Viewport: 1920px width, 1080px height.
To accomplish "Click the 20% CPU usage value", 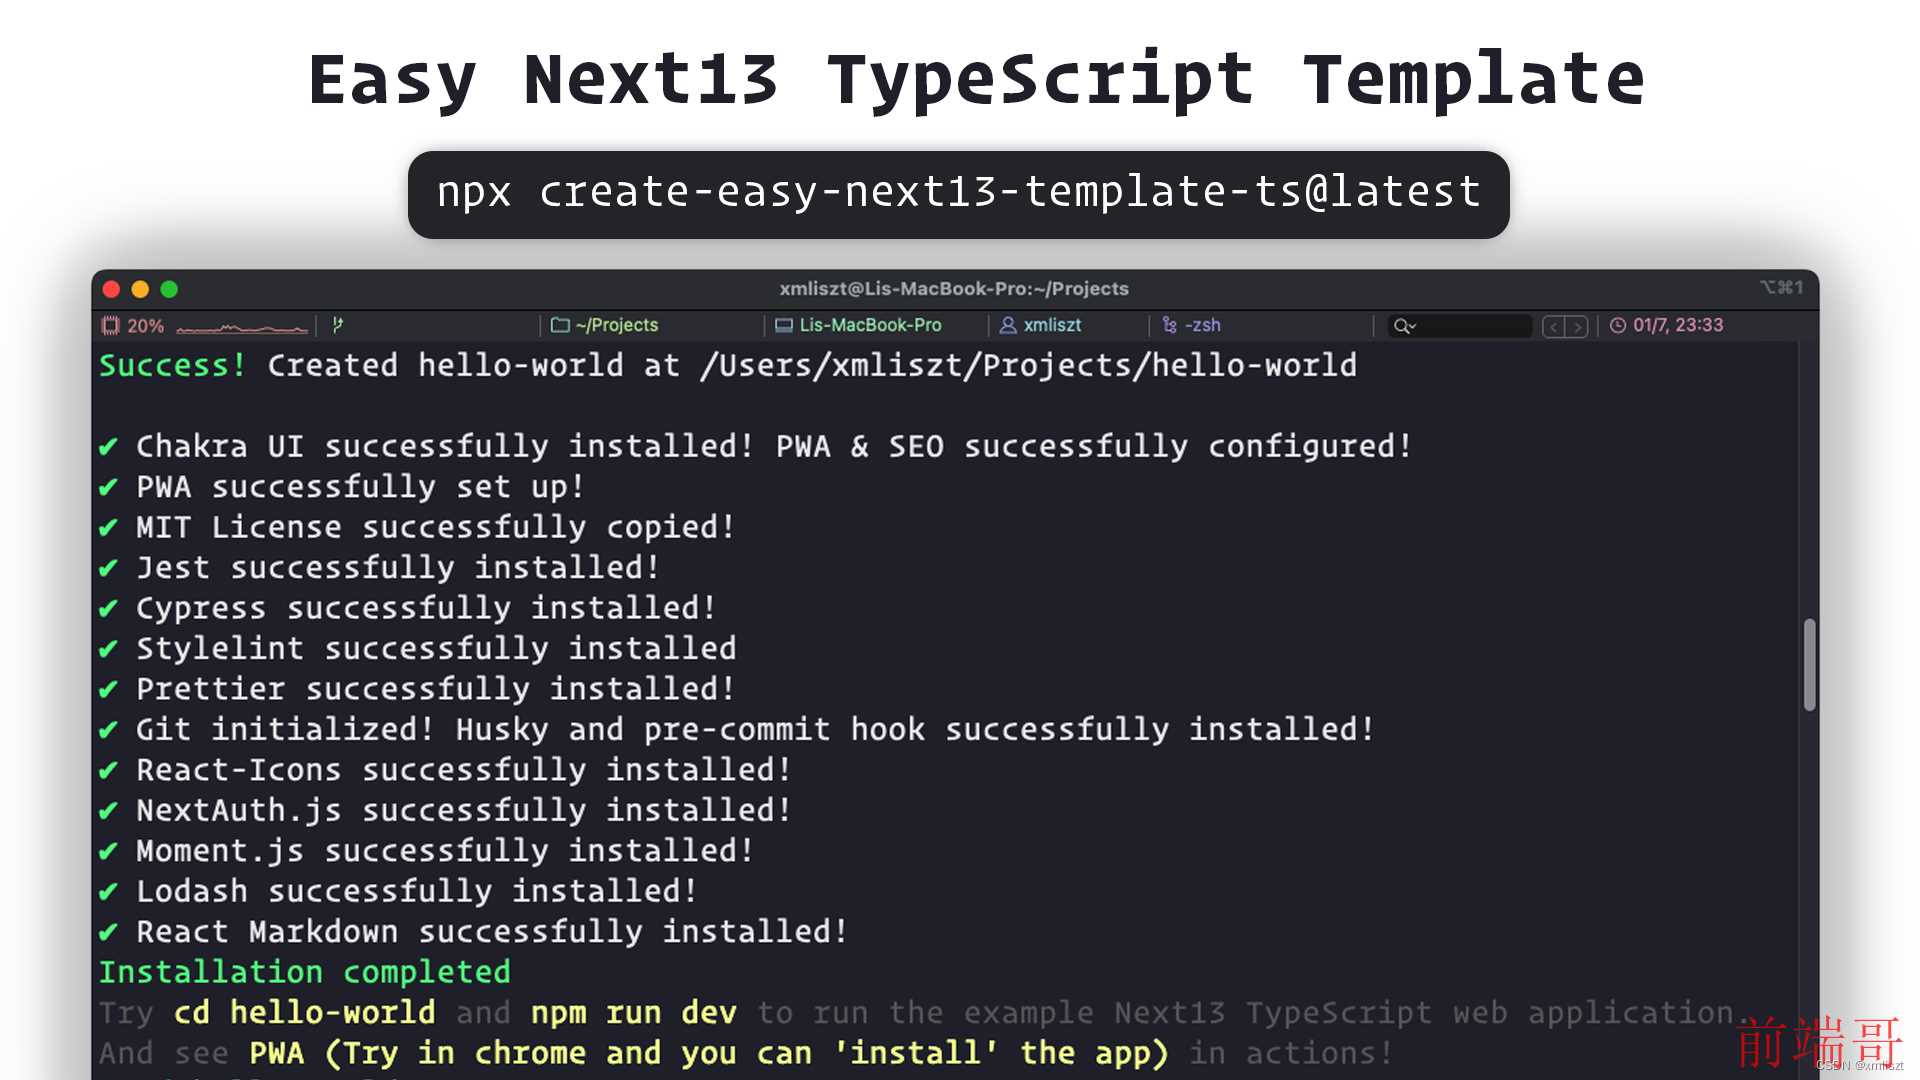I will pos(146,325).
